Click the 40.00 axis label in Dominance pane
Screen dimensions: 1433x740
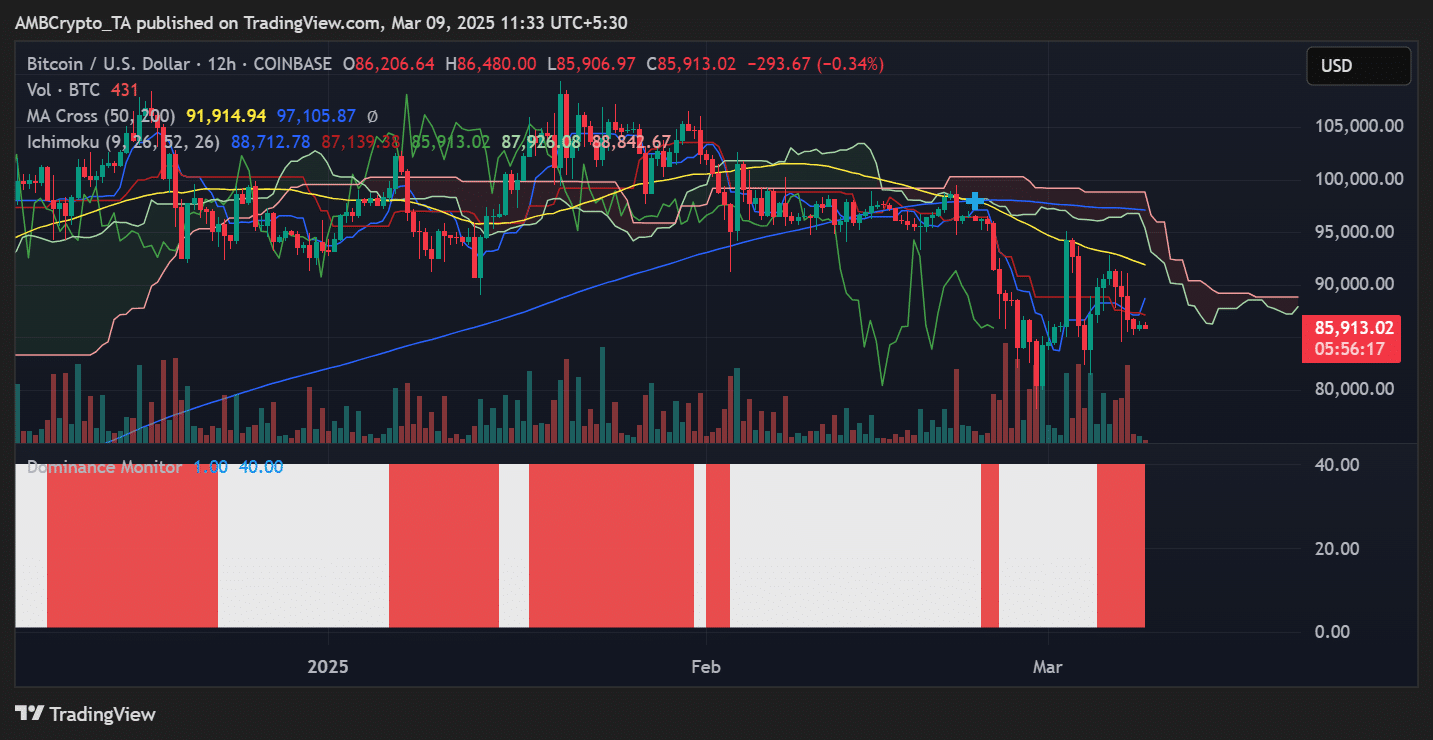1337,464
